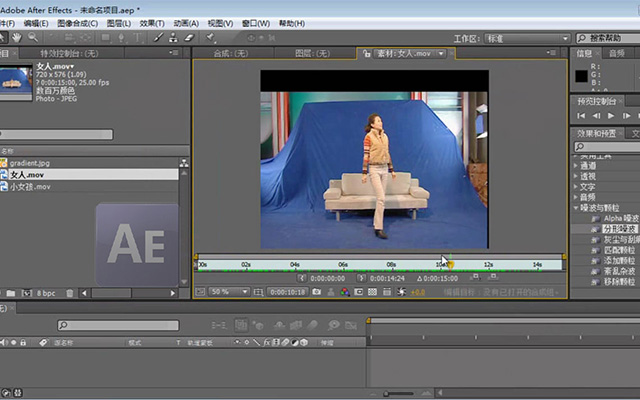Select the Brush tool
The height and width of the screenshot is (400, 640).
pos(158,38)
